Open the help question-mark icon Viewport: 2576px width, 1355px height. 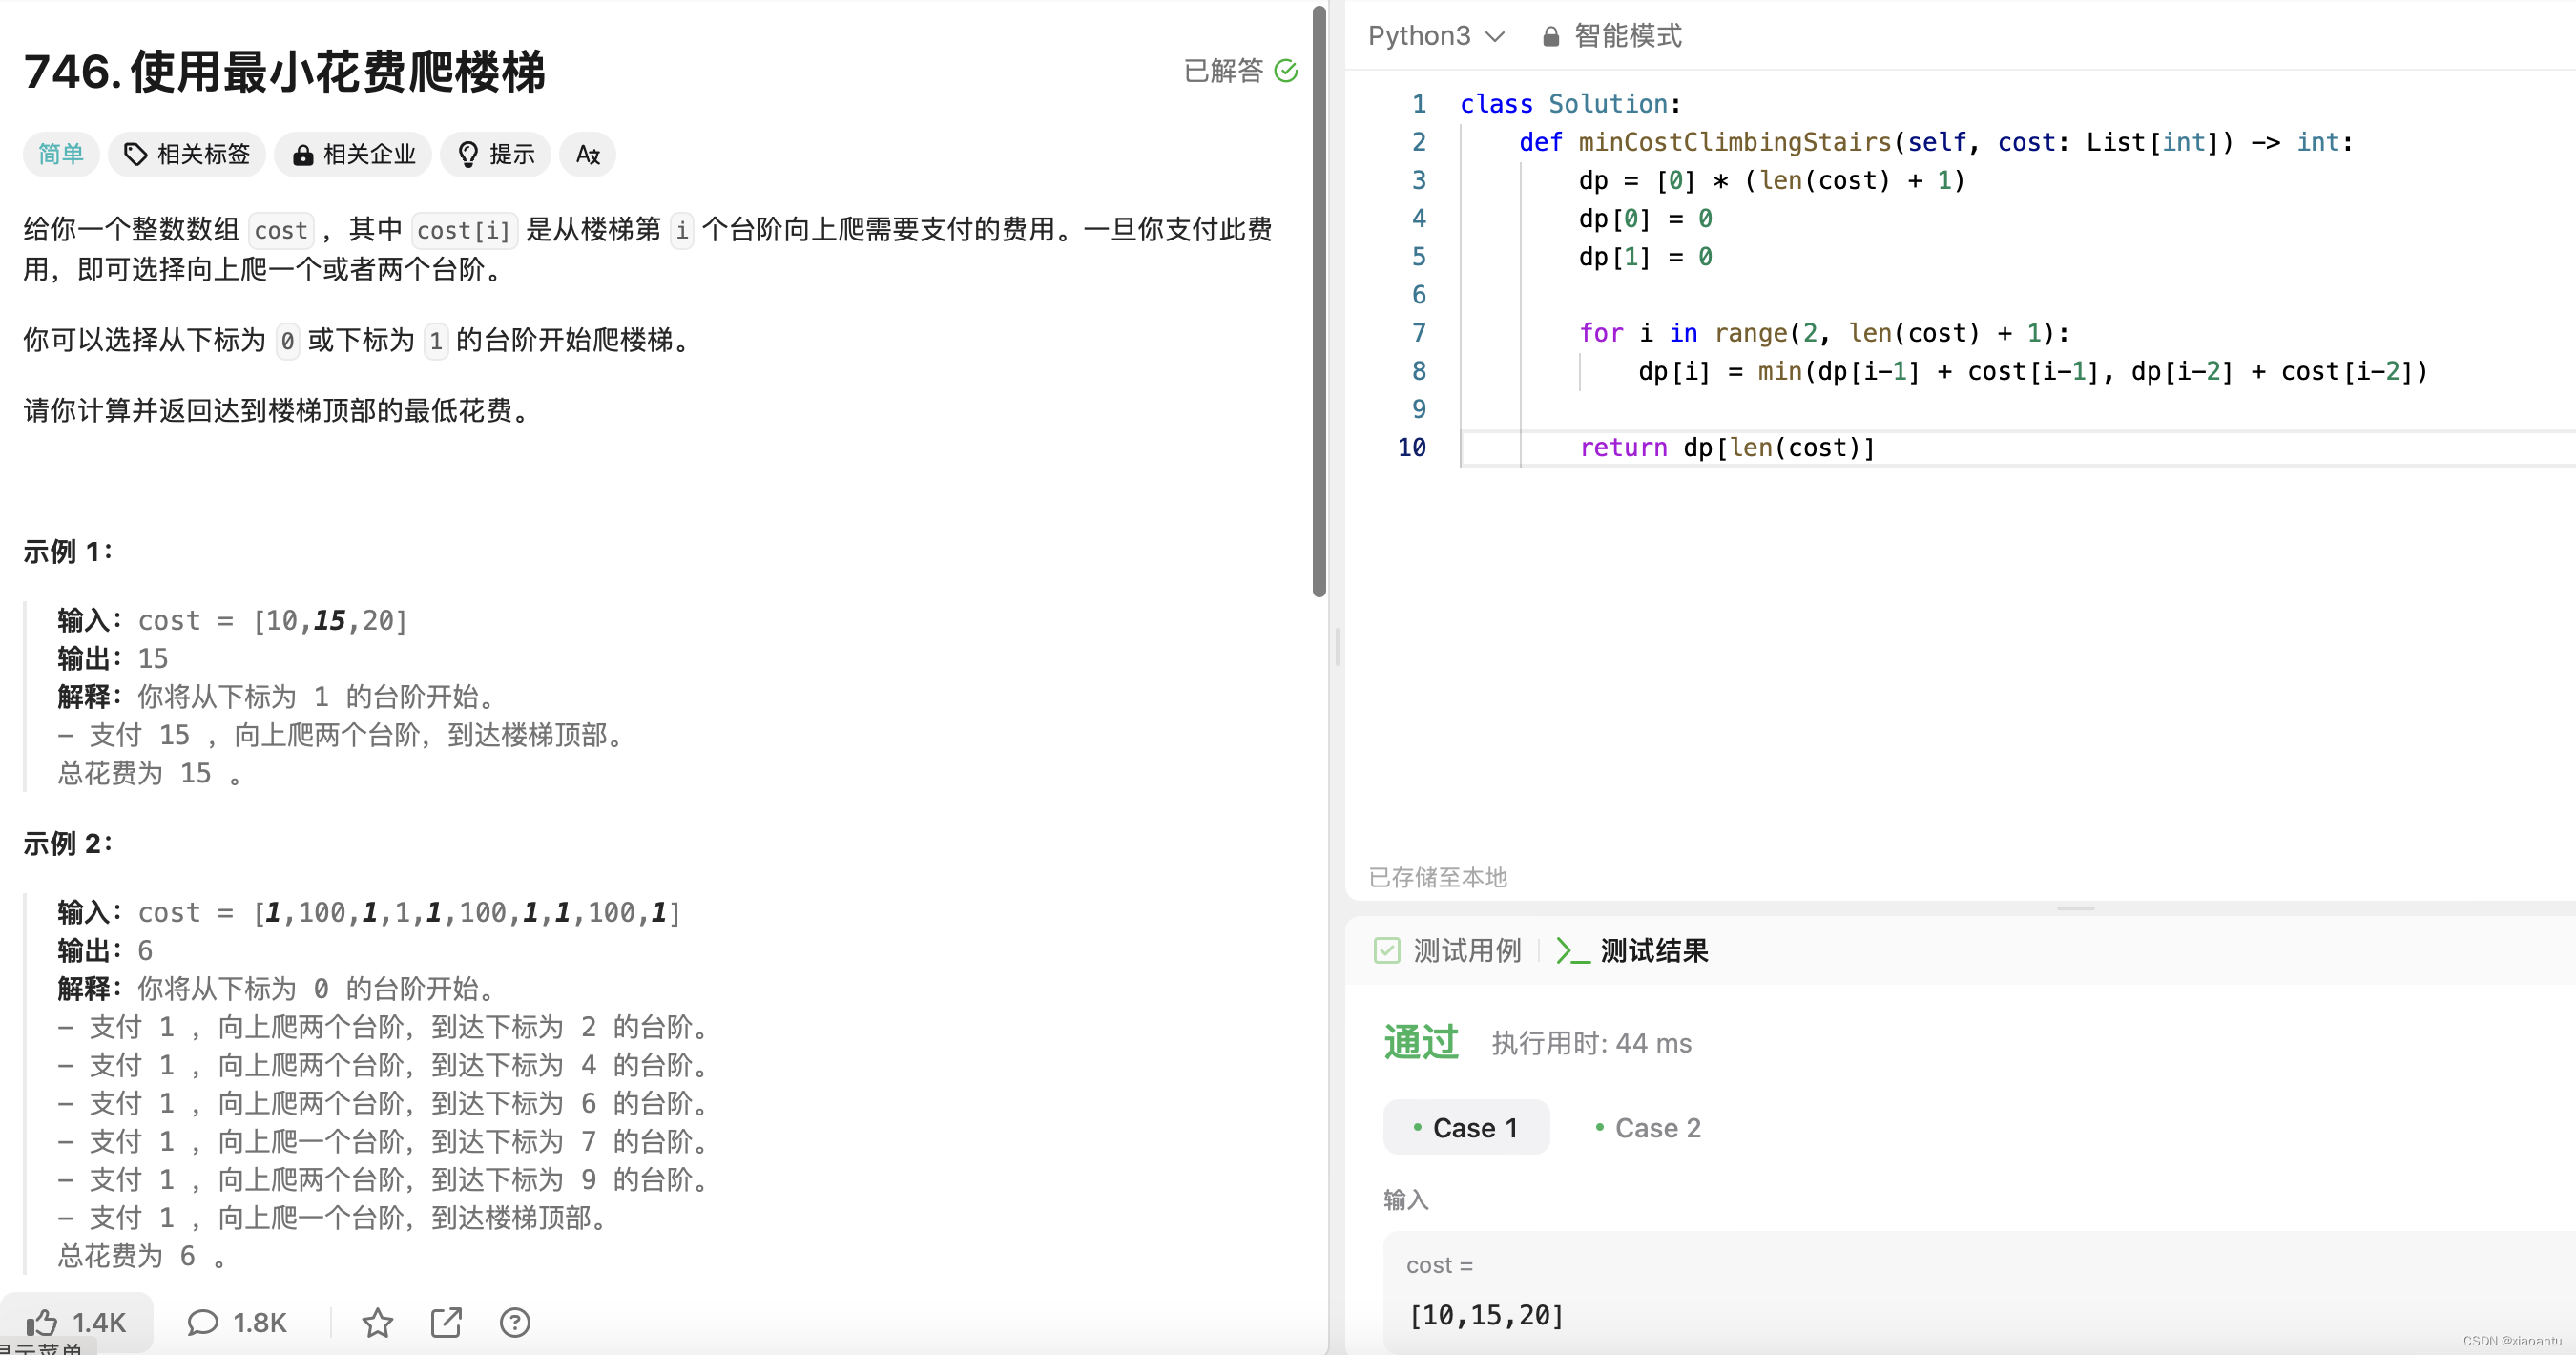point(515,1323)
